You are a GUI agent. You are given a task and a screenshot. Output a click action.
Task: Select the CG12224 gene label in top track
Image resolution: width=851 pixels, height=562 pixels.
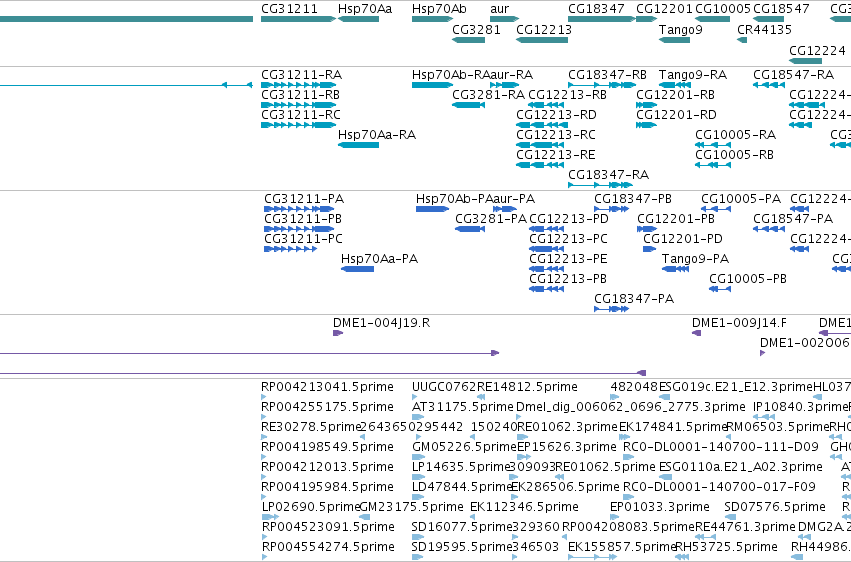(x=817, y=50)
